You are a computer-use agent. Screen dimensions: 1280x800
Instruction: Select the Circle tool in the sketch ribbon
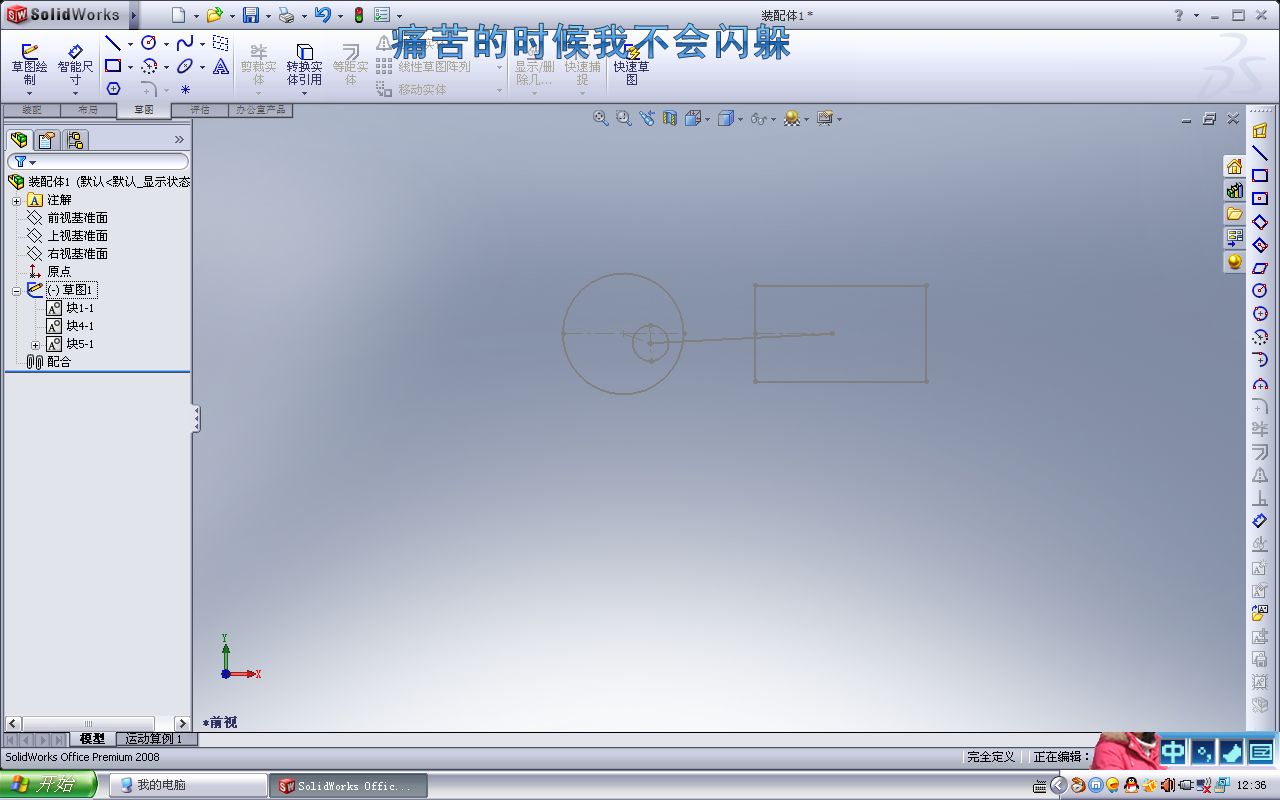click(x=149, y=44)
